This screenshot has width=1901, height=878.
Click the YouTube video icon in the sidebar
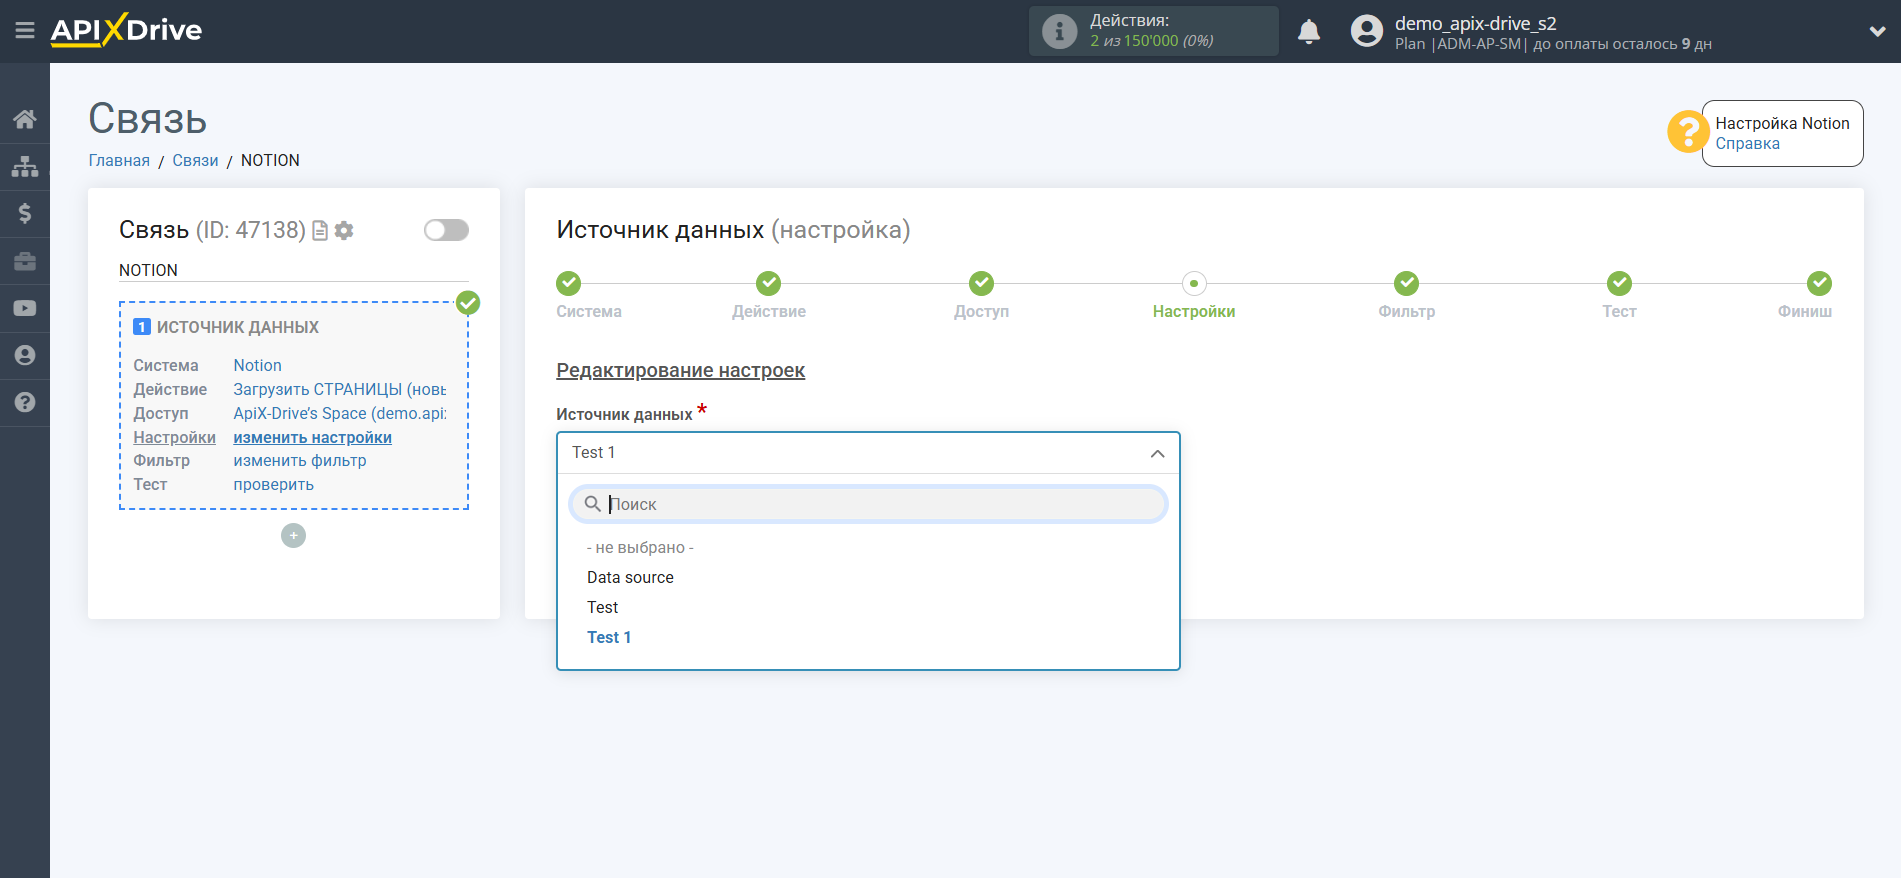tap(25, 308)
